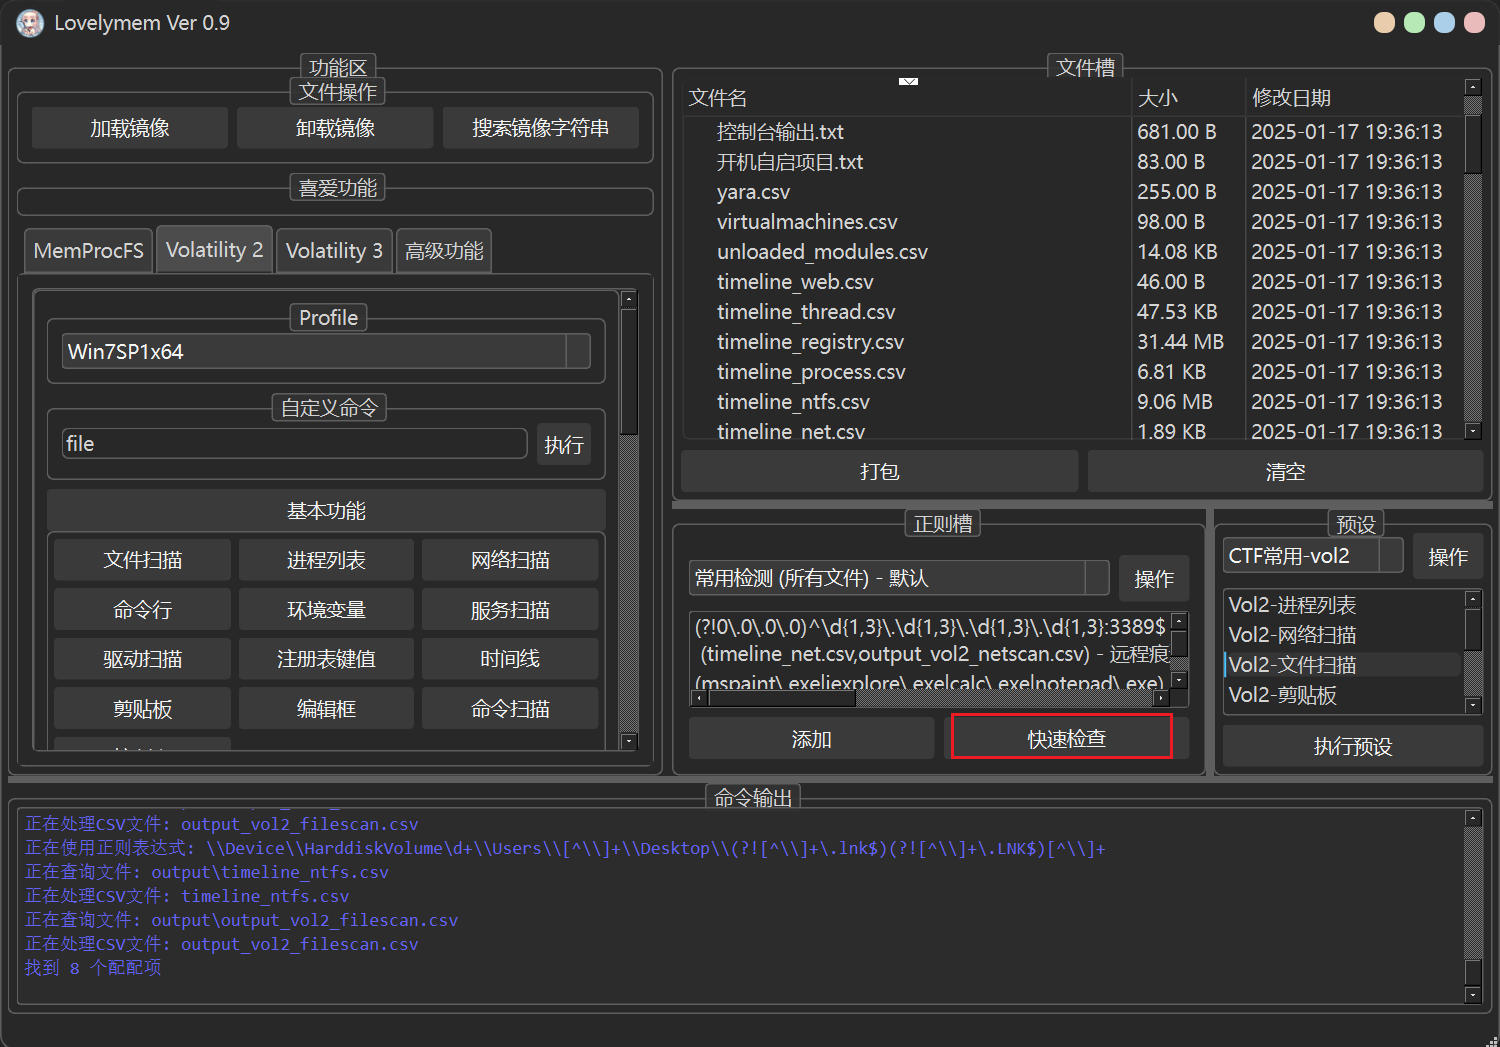Screen dimensions: 1500x1047
Task: Click 快速检查 button
Action: pyautogui.click(x=1066, y=738)
